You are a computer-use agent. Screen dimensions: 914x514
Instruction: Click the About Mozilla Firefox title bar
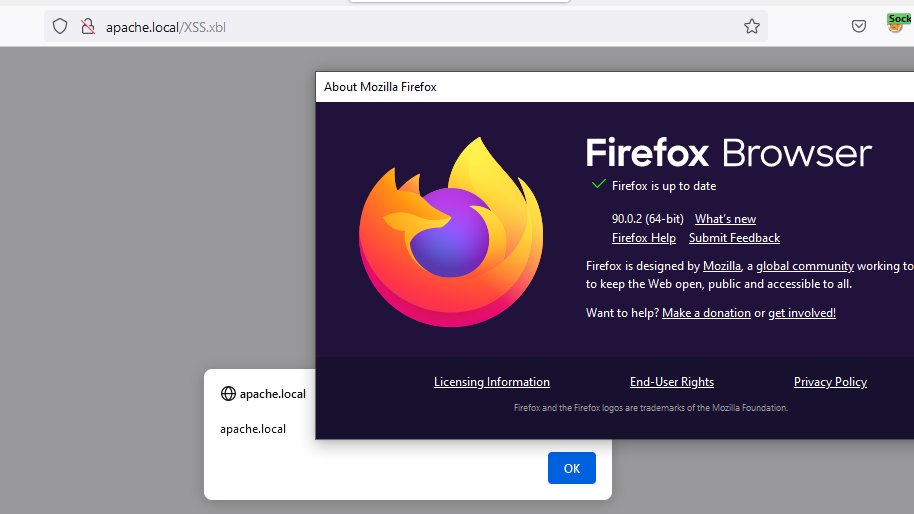click(614, 87)
